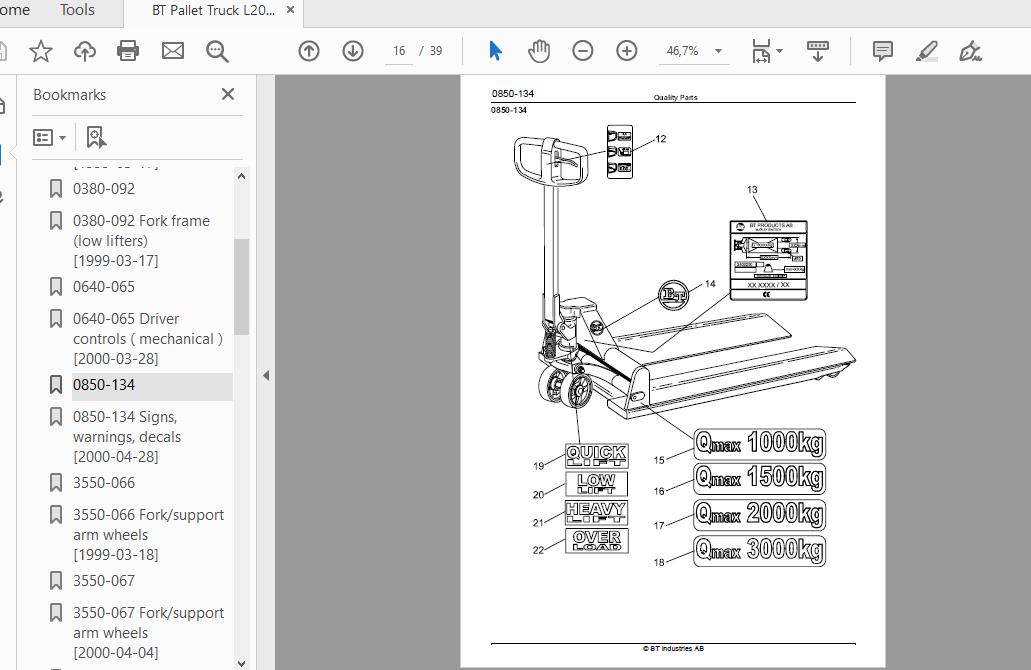This screenshot has width=1031, height=670.
Task: Open bookmark 3550-066
Action: tap(104, 483)
